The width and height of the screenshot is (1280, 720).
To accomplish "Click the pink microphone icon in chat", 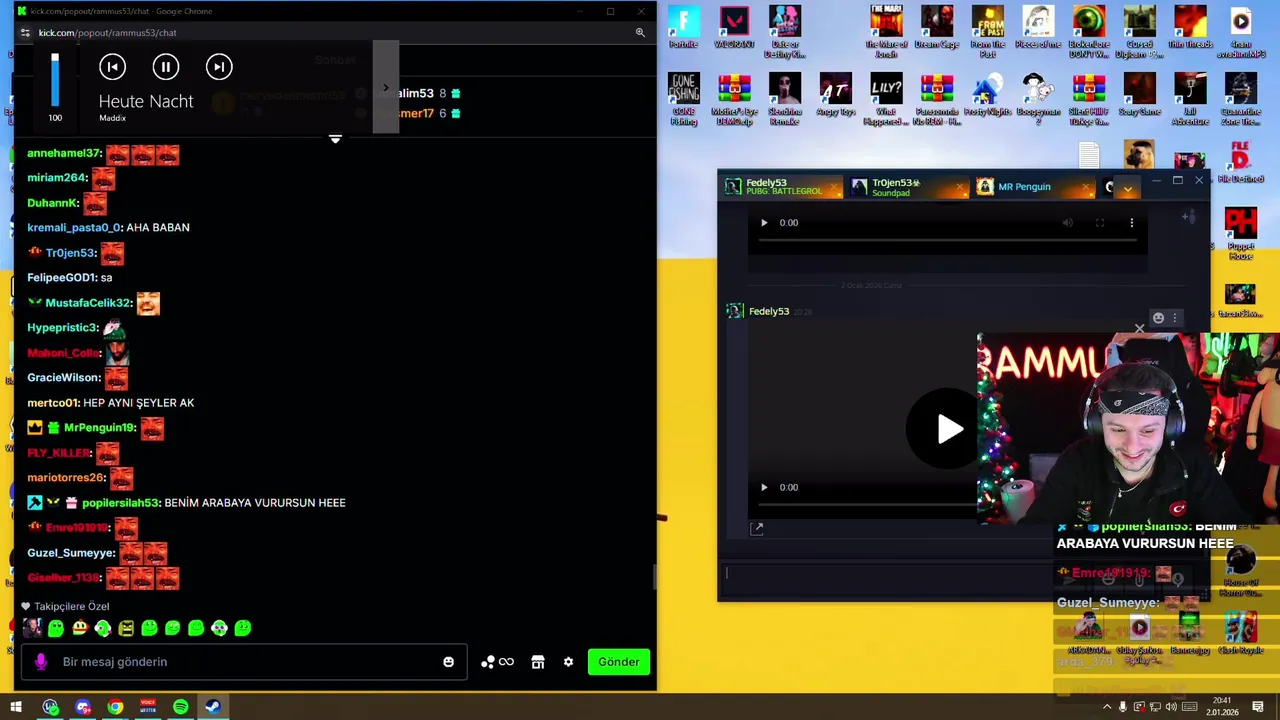I will point(41,662).
